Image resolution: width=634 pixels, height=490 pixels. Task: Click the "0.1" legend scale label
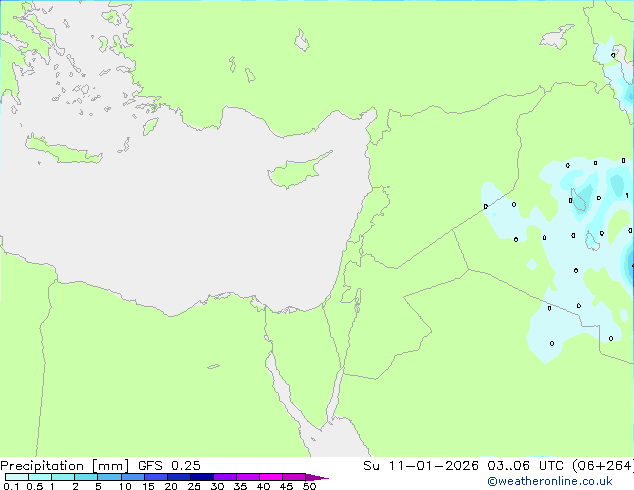[11, 486]
